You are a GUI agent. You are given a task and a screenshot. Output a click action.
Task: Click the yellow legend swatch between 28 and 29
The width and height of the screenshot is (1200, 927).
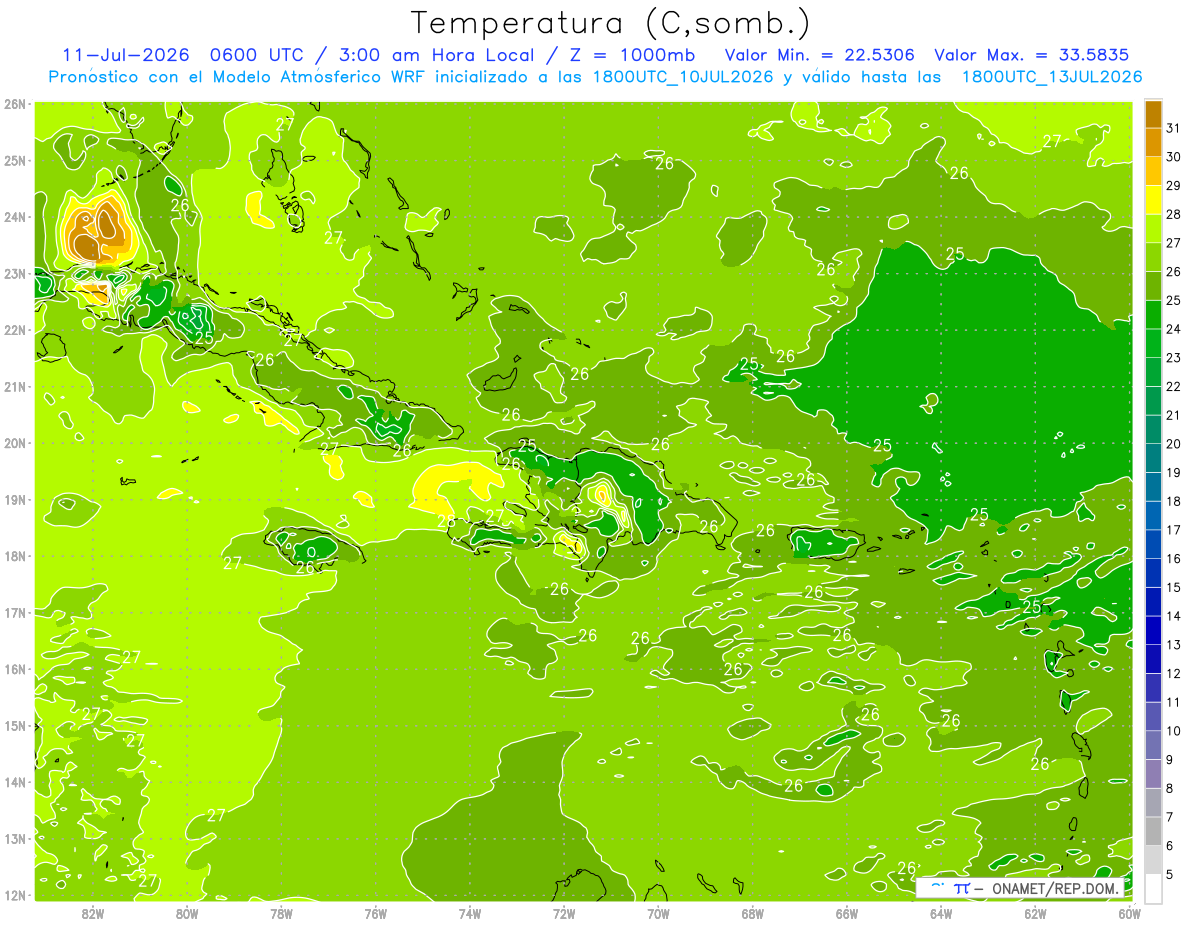[x=1153, y=200]
